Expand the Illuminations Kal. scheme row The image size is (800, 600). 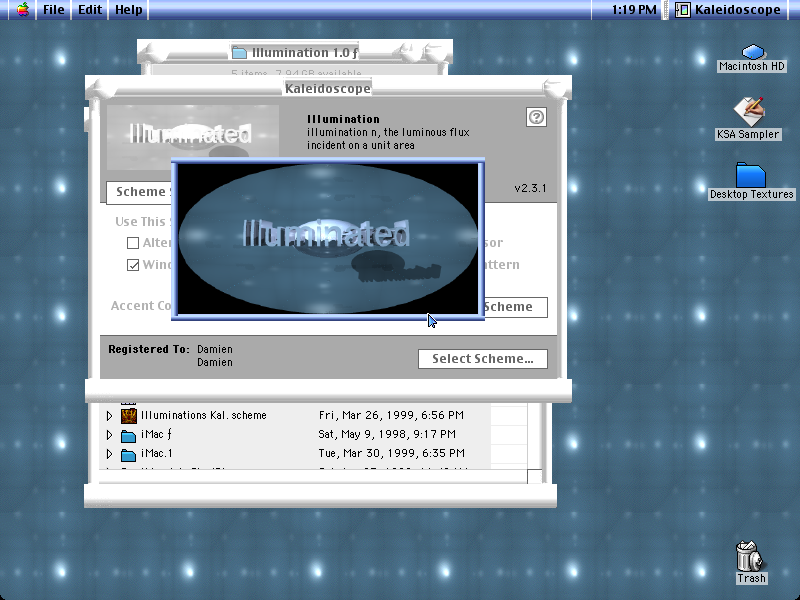coord(109,416)
